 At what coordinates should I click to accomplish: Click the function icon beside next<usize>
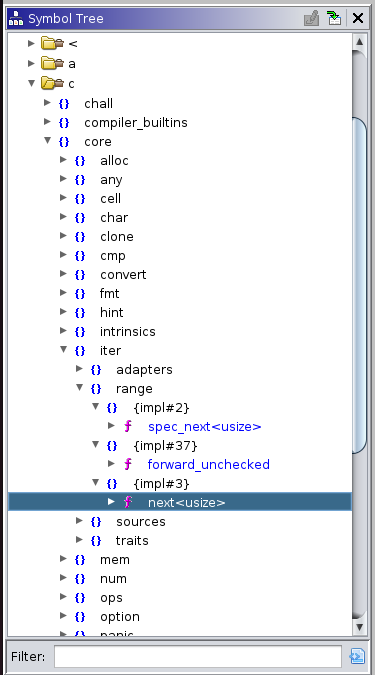point(128,502)
